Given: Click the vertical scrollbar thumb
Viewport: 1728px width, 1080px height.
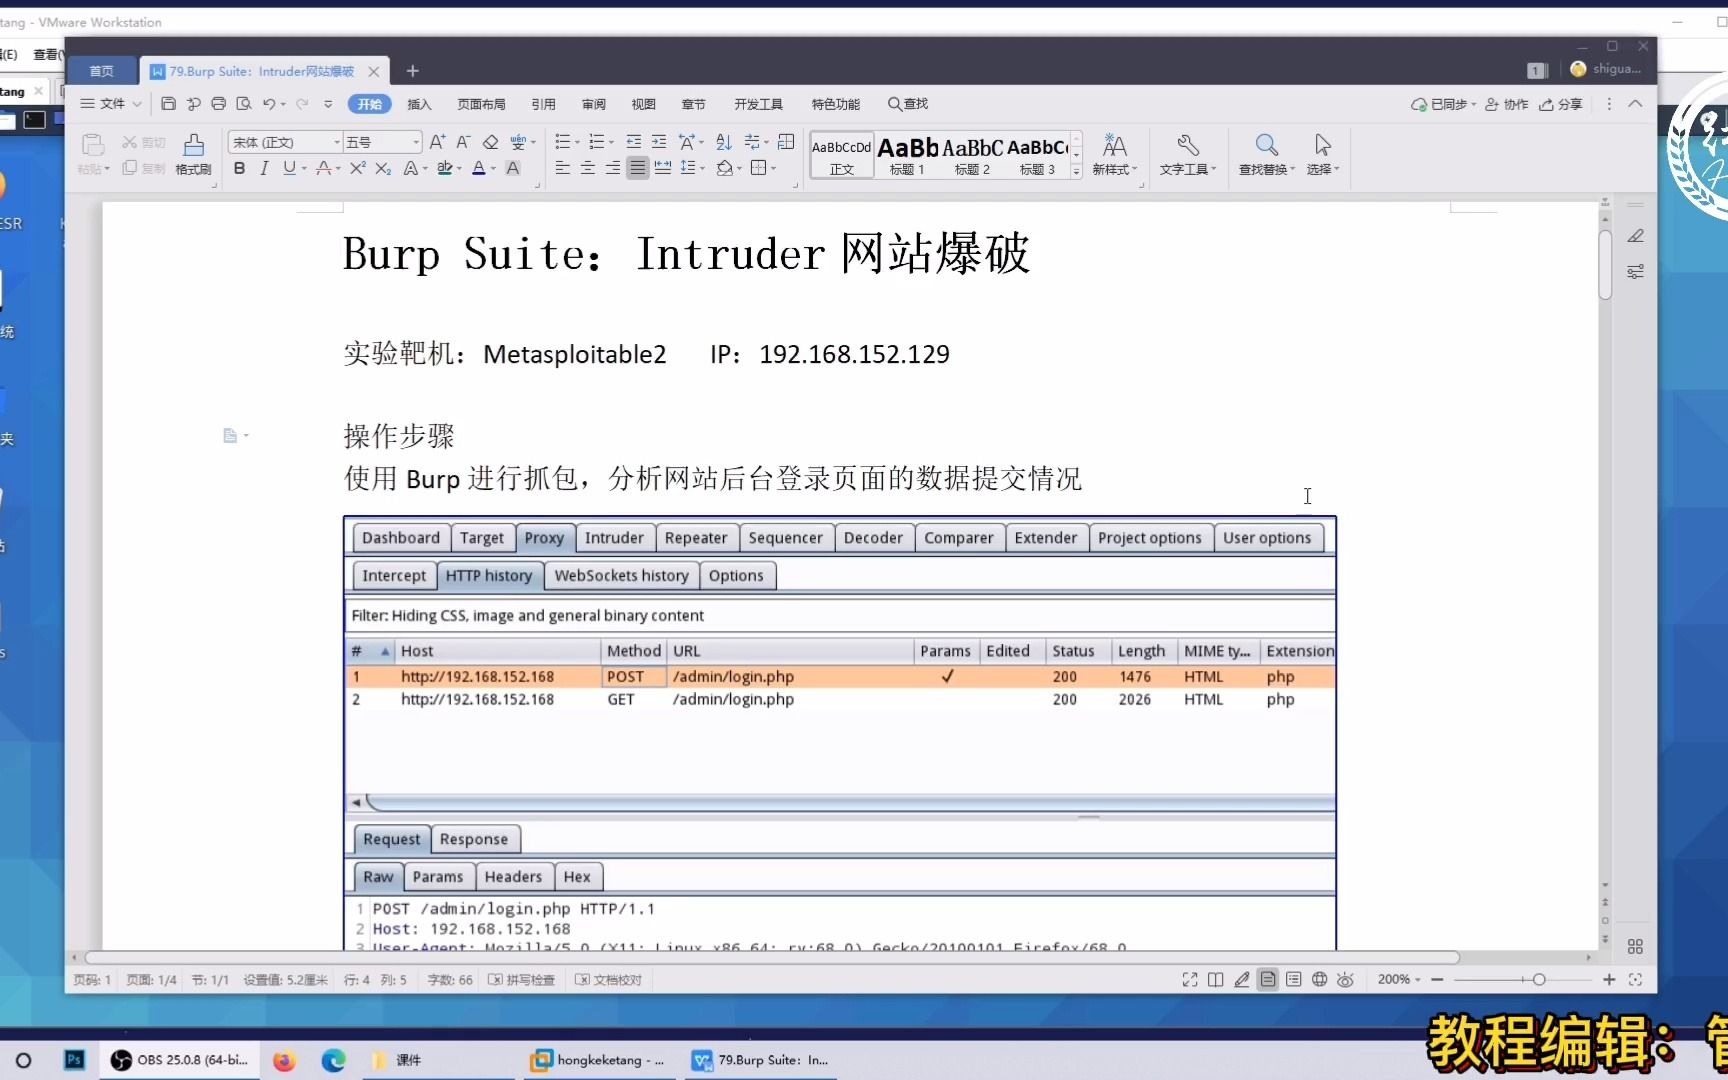Looking at the screenshot, I should click(x=1605, y=265).
